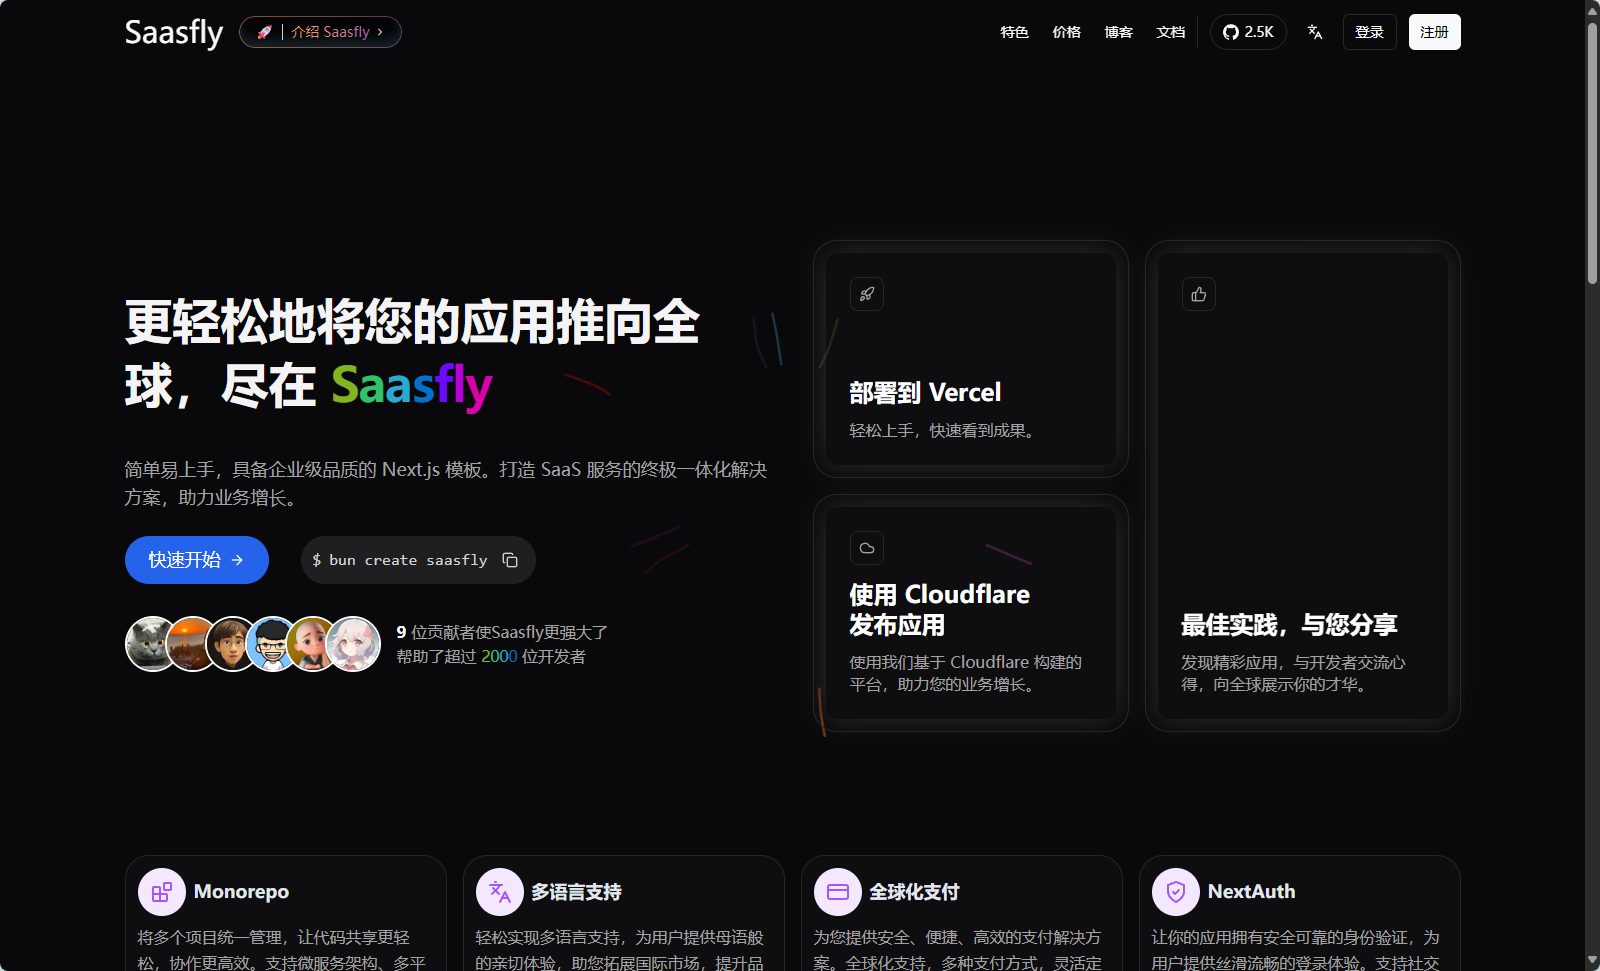Open the 介绍 Saasfly announcement pill
Viewport: 1600px width, 971px height.
[x=320, y=32]
